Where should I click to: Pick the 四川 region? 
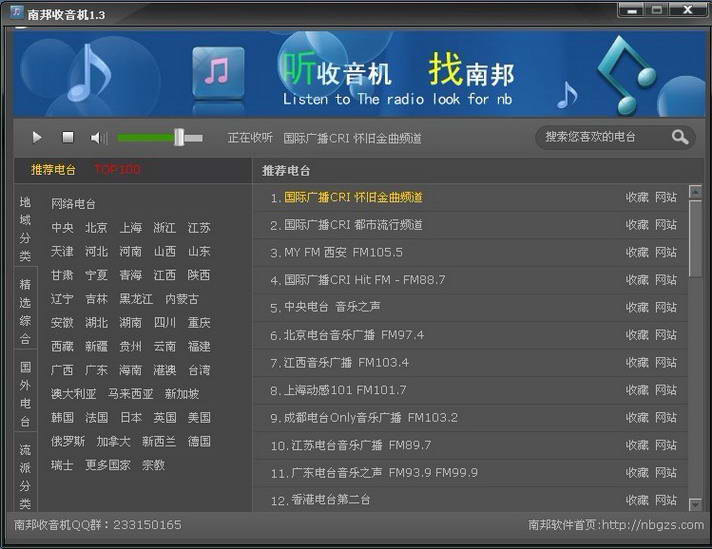tap(165, 322)
